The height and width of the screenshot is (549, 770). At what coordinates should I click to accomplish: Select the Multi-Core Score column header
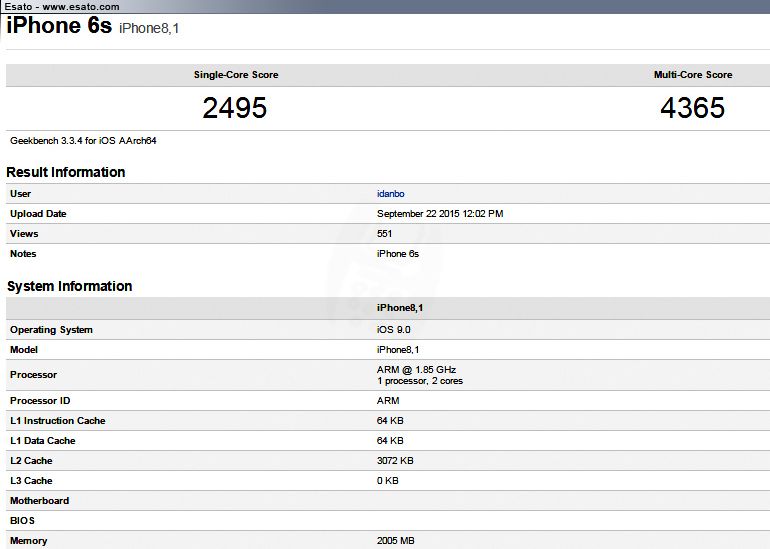click(692, 75)
